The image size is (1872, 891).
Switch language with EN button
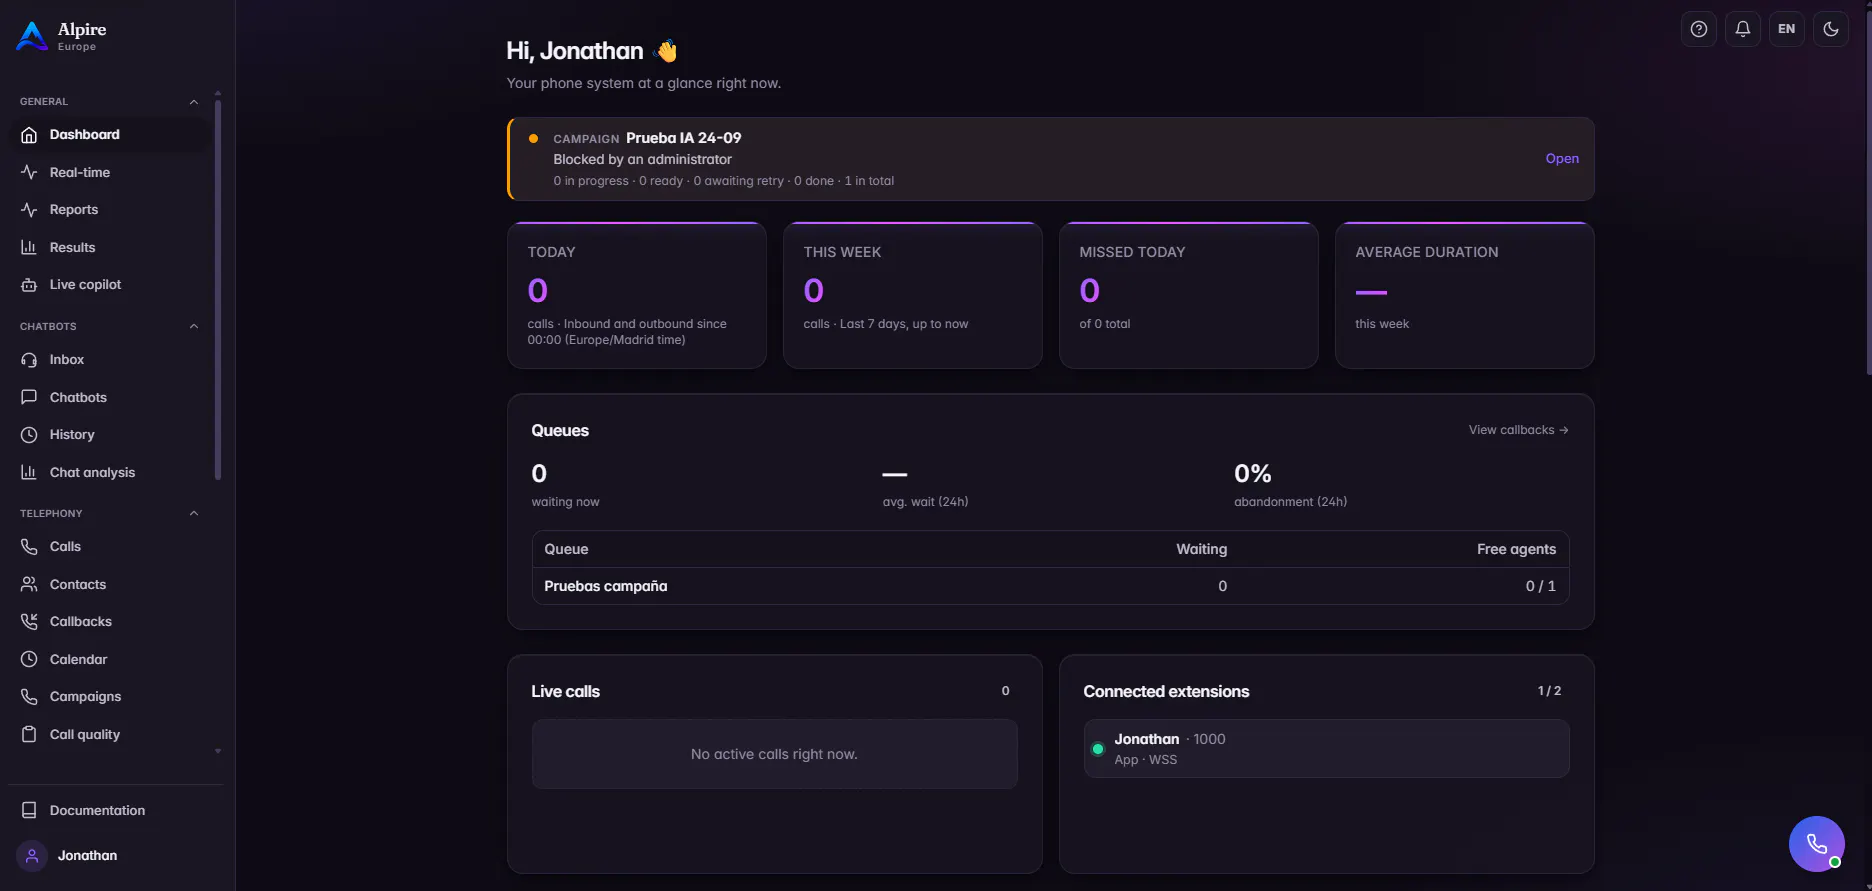coord(1787,29)
